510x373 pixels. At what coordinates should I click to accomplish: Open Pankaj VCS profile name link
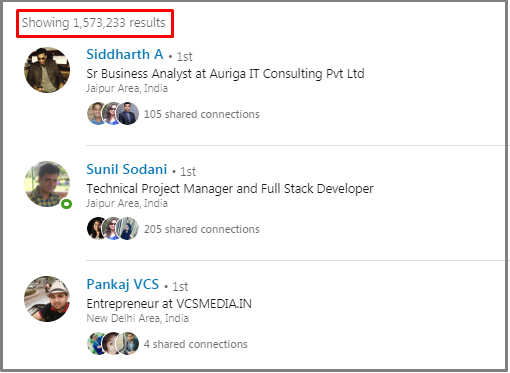tap(123, 284)
